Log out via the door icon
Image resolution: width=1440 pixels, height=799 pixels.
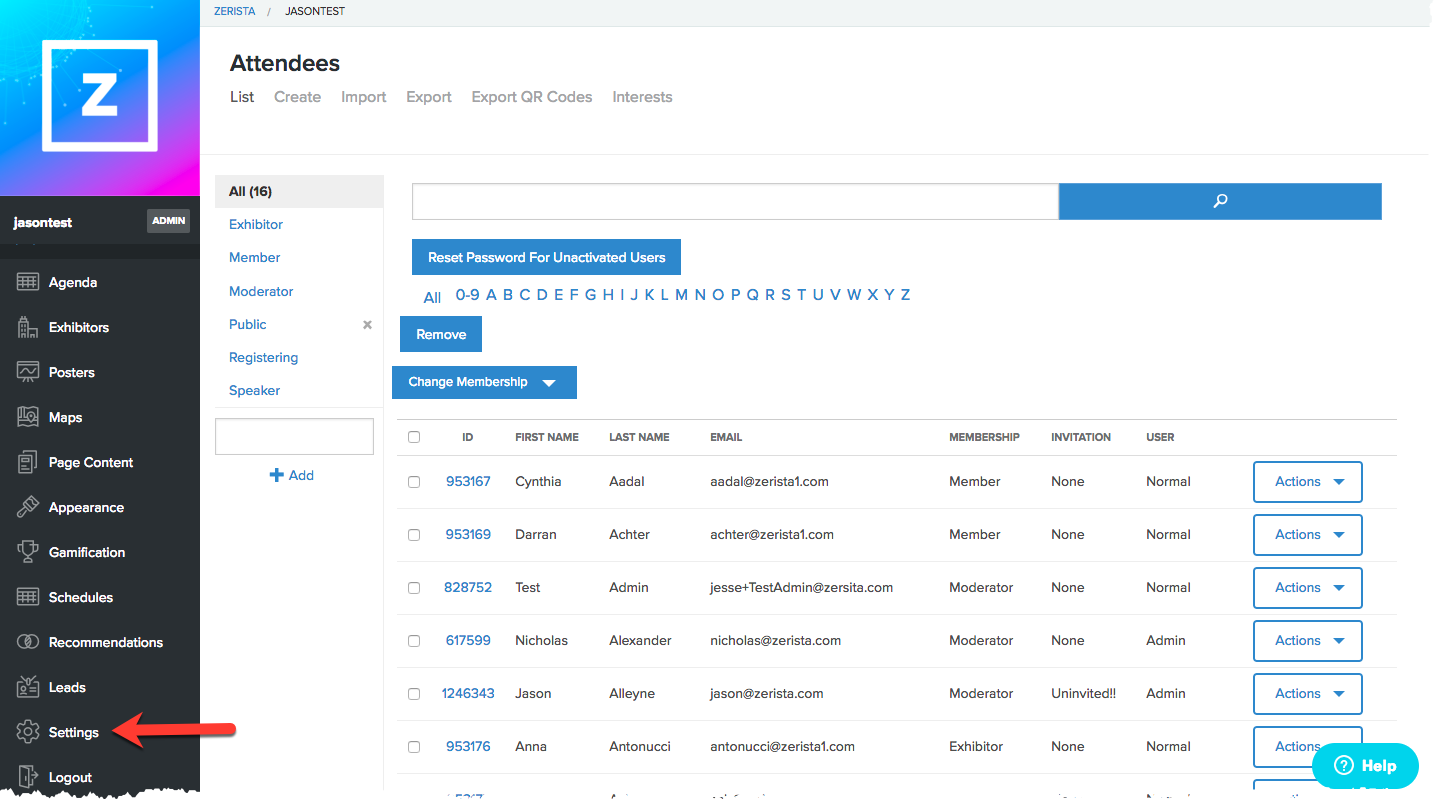click(x=28, y=777)
